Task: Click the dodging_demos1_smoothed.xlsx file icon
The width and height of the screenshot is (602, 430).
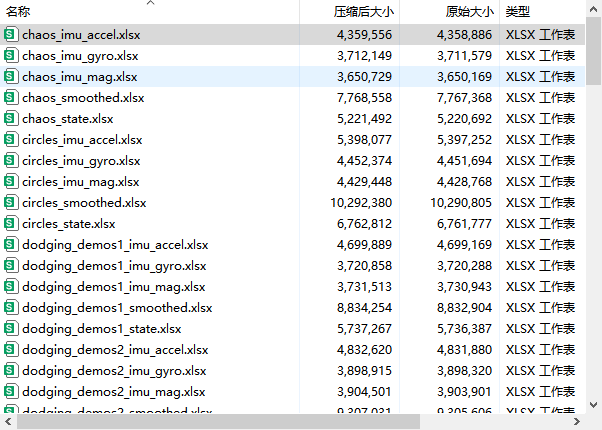Action: (x=11, y=308)
